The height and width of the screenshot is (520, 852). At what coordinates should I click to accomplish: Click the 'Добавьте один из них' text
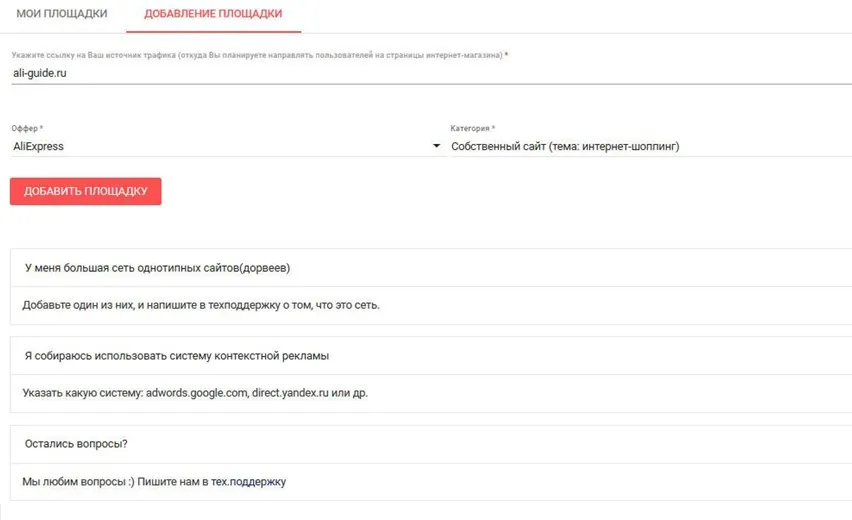[201, 305]
